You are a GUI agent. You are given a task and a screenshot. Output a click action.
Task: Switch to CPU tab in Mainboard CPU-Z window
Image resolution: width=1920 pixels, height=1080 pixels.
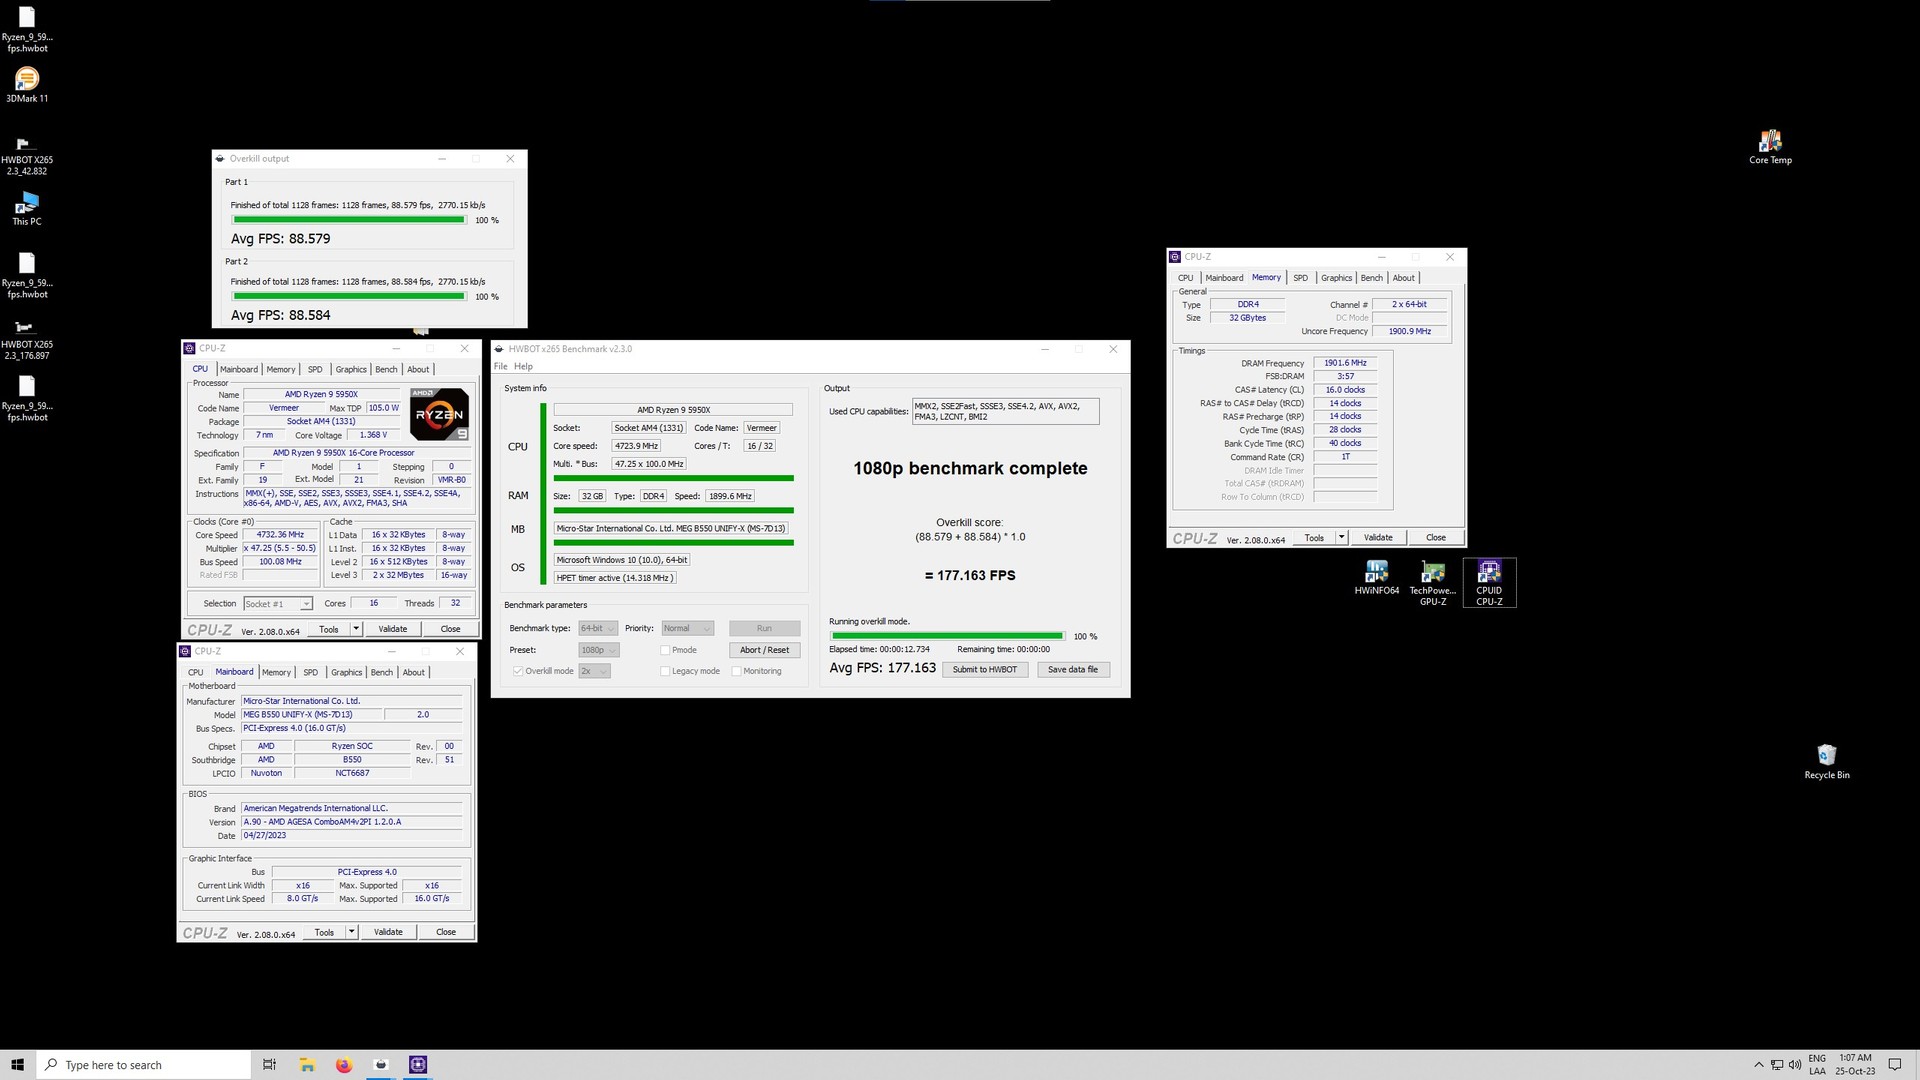pyautogui.click(x=196, y=673)
